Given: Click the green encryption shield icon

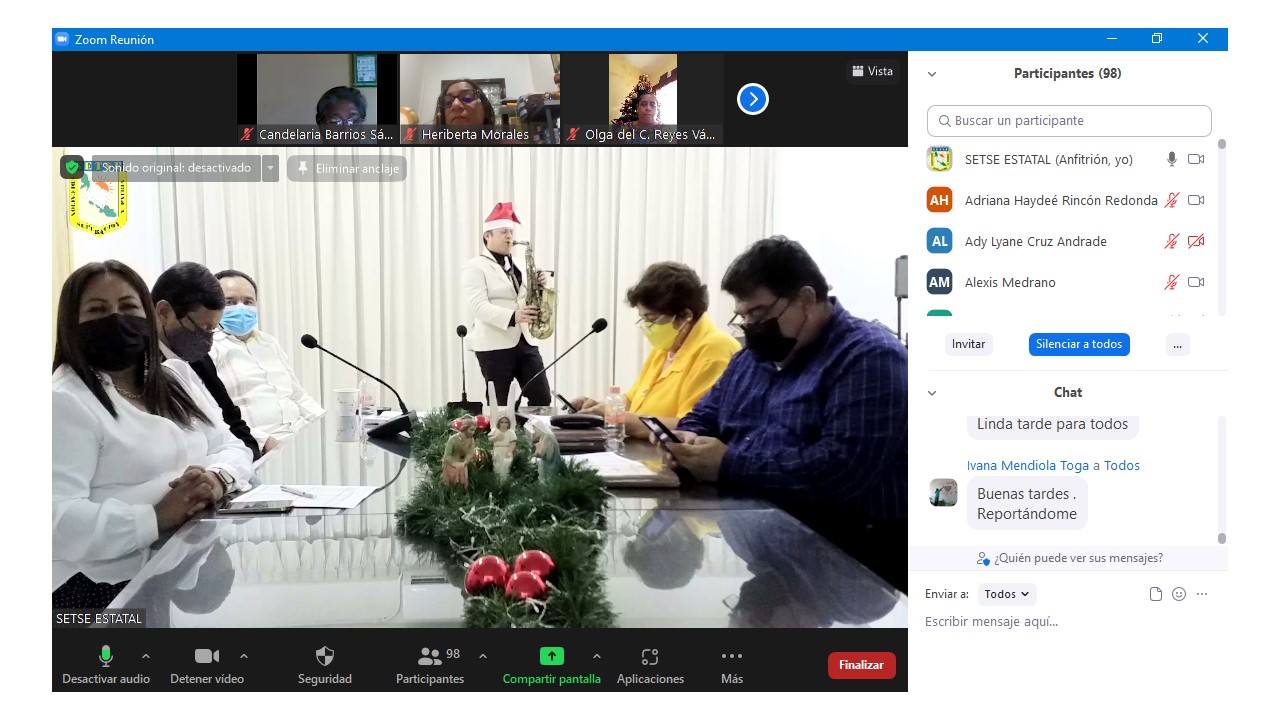Looking at the screenshot, I should tap(72, 167).
